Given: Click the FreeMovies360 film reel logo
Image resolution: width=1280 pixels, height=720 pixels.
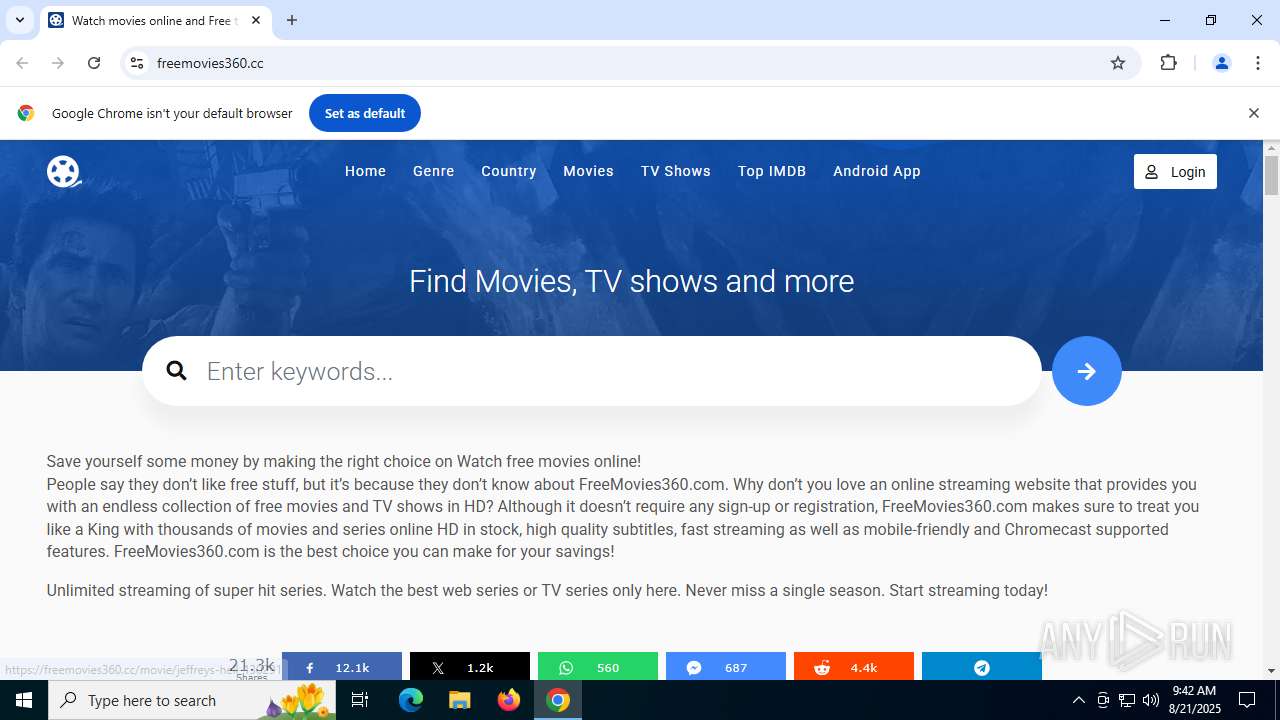Looking at the screenshot, I should (x=63, y=171).
